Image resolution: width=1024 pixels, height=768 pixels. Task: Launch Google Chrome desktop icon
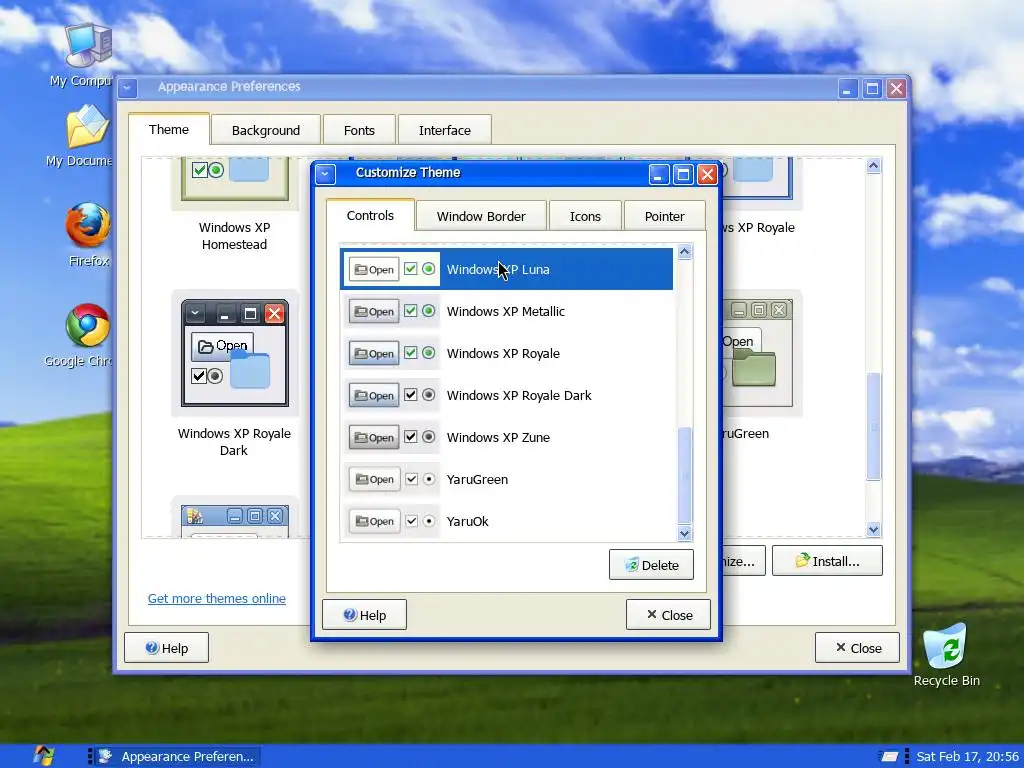click(88, 325)
